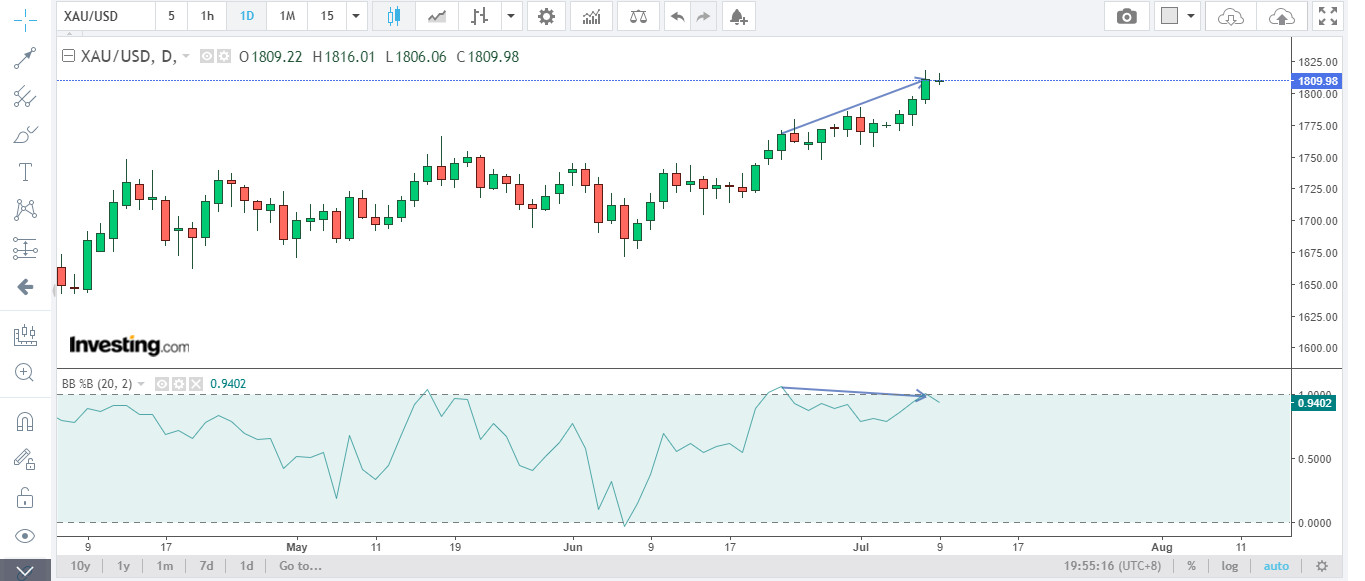Toggle hide all drawings using the eye icon
The width and height of the screenshot is (1365, 581).
pos(25,536)
